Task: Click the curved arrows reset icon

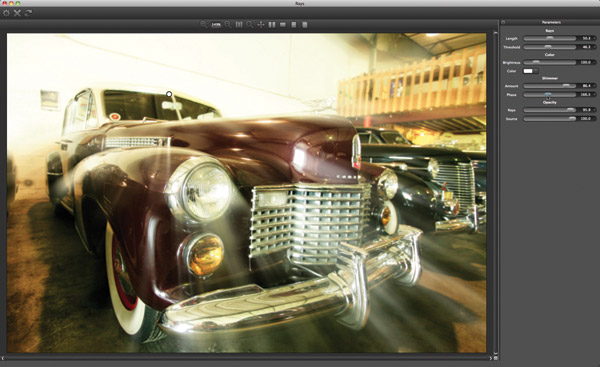Action: 28,13
